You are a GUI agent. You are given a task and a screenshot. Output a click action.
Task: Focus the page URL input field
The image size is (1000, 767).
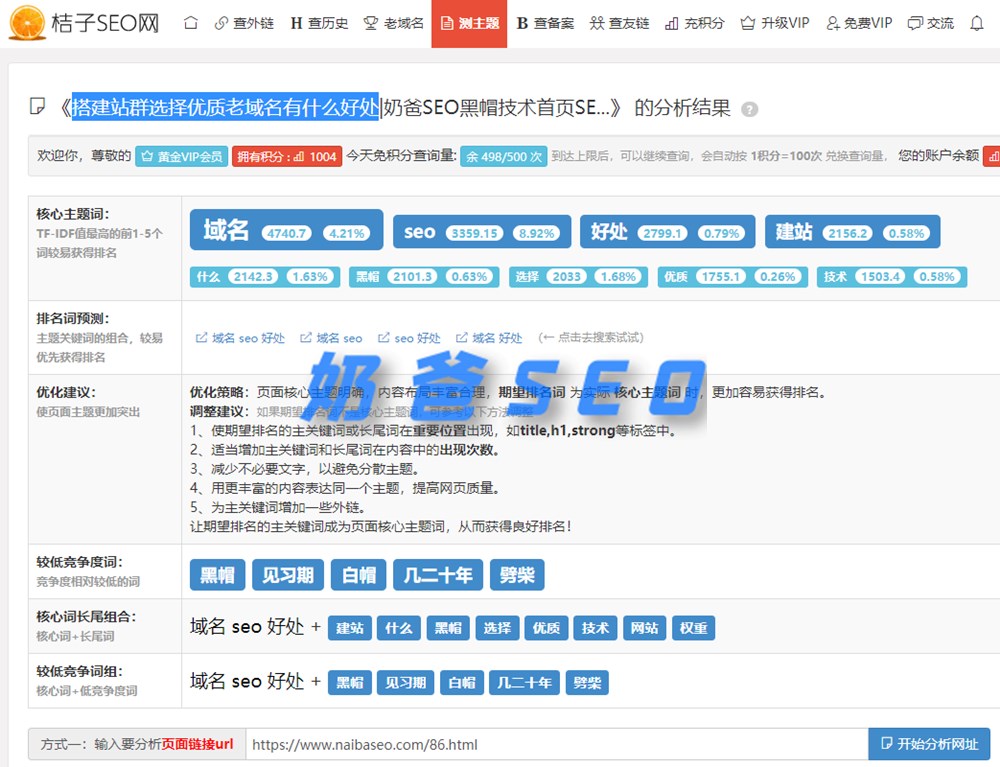click(x=557, y=744)
